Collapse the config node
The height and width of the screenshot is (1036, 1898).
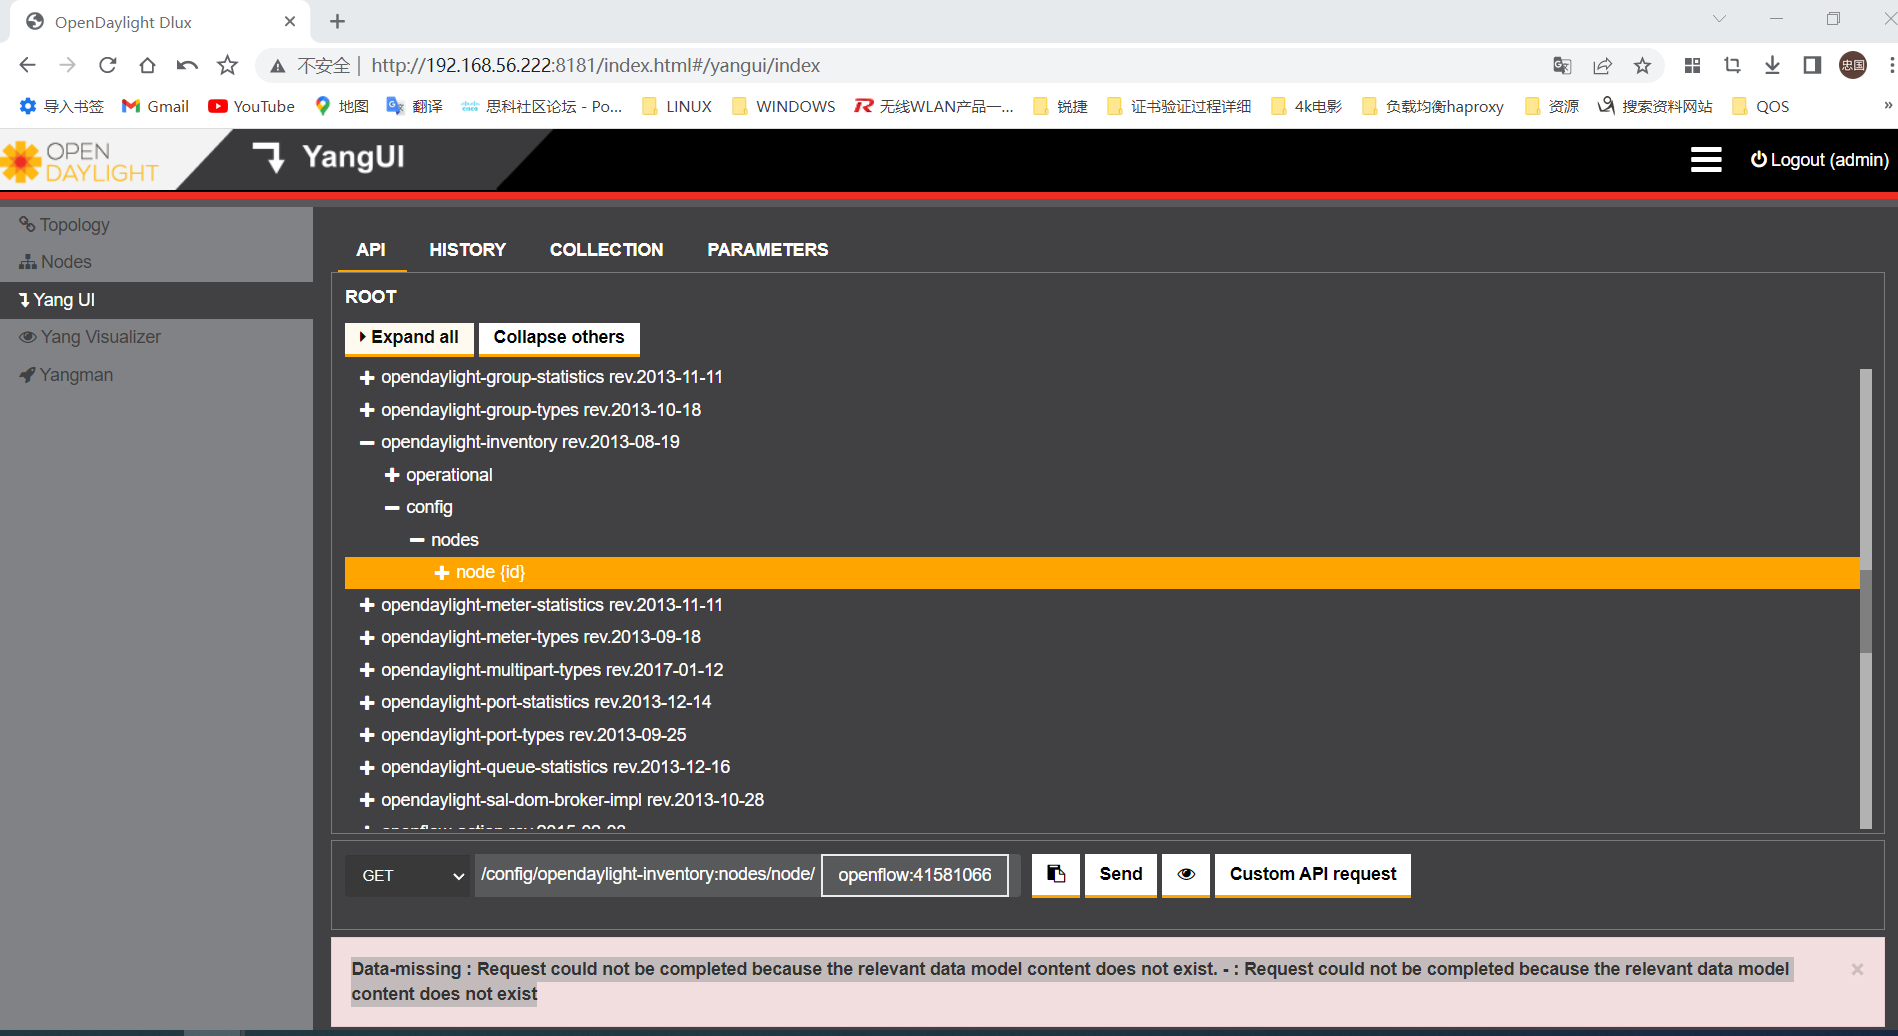(392, 508)
